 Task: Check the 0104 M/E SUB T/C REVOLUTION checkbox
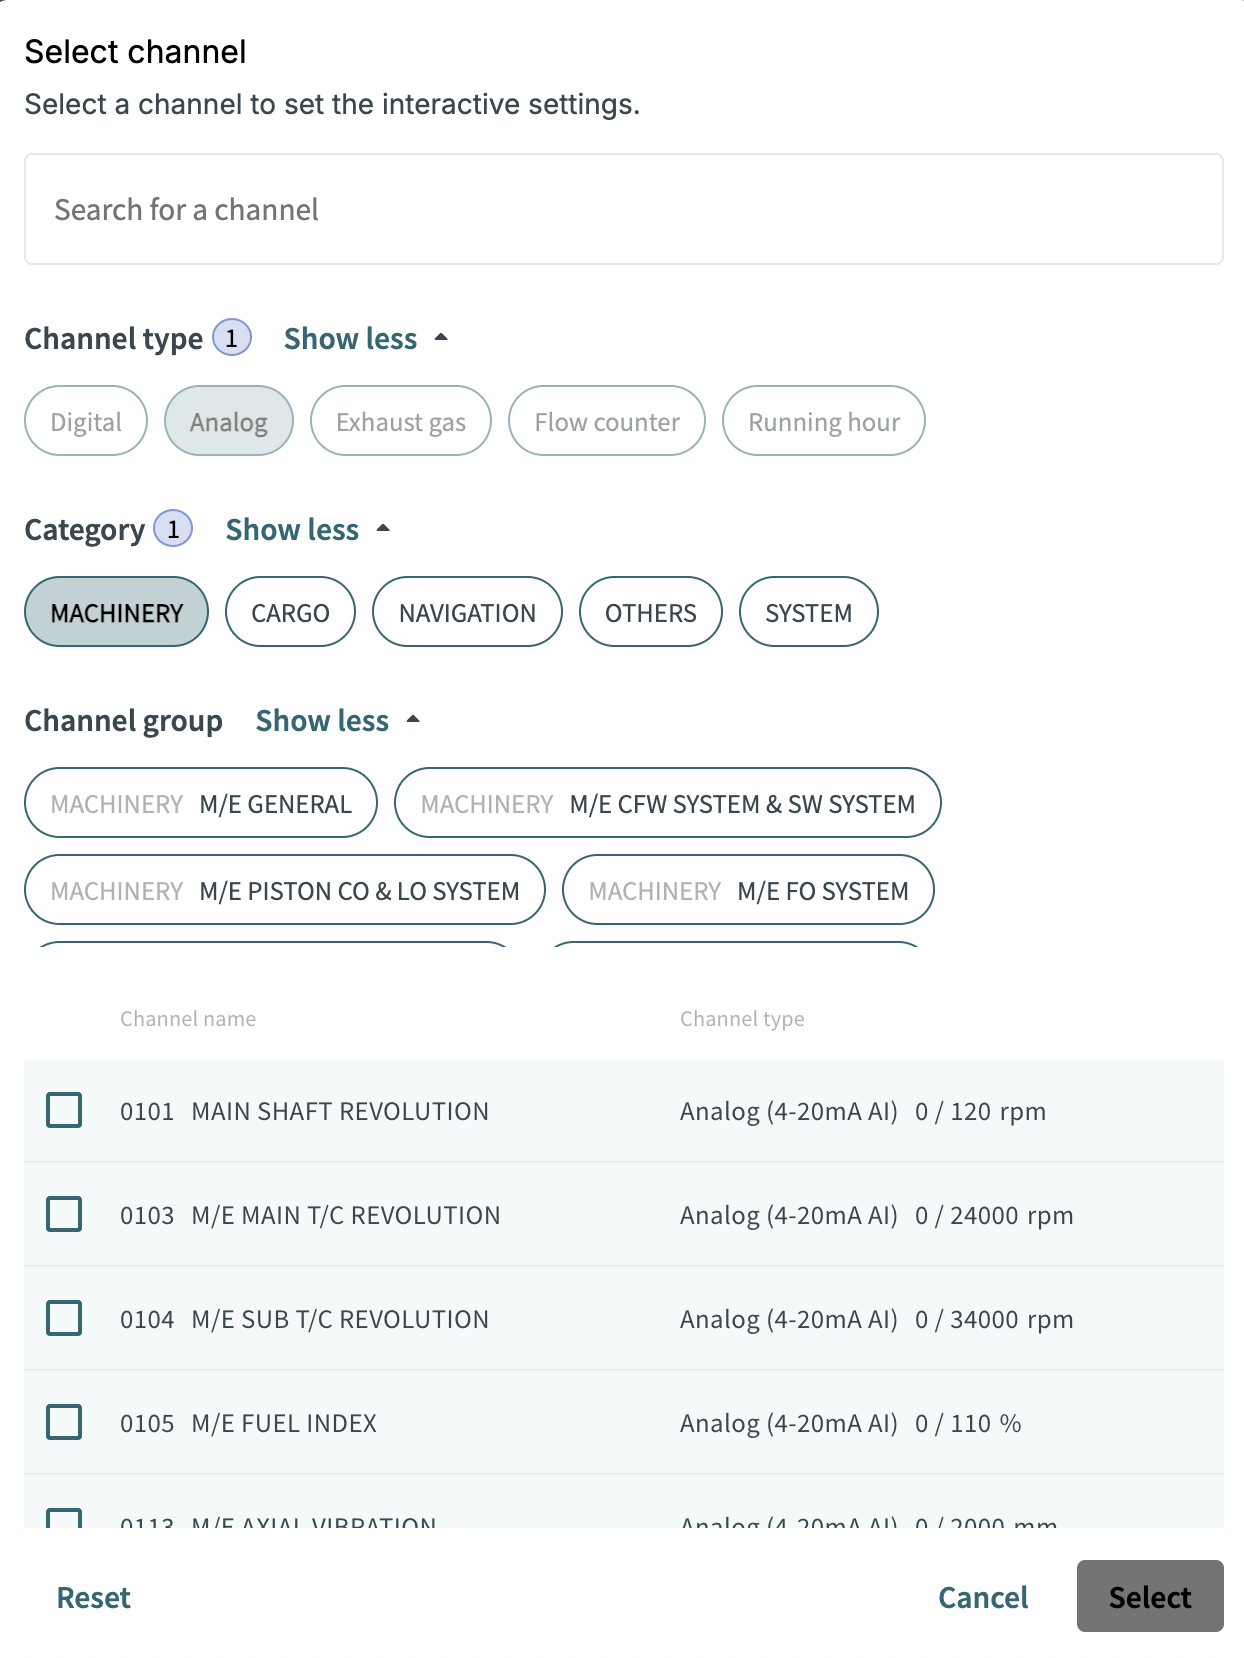[64, 1318]
